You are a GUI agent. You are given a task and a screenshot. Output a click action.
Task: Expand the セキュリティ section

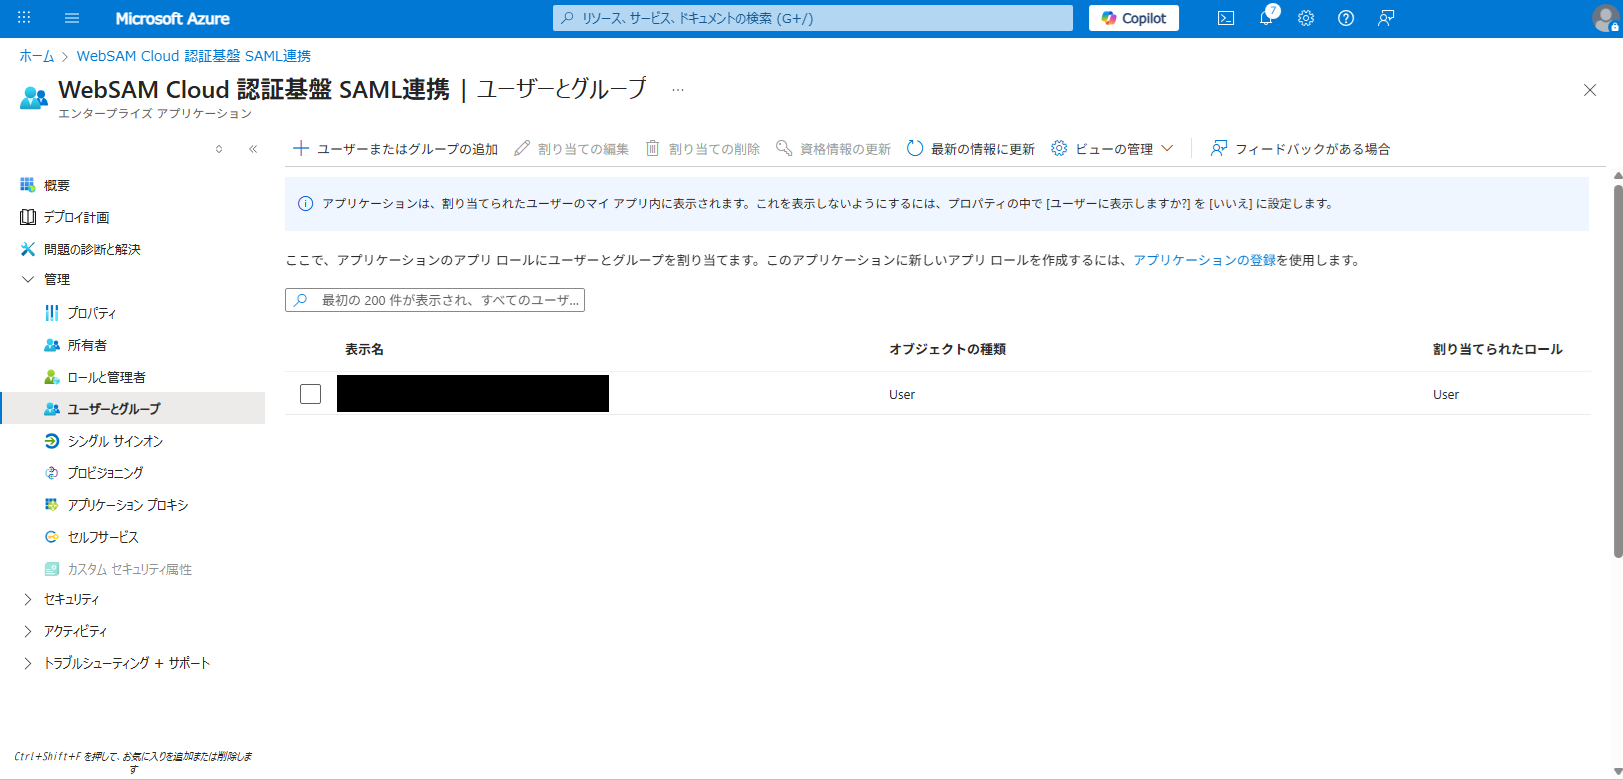(28, 599)
